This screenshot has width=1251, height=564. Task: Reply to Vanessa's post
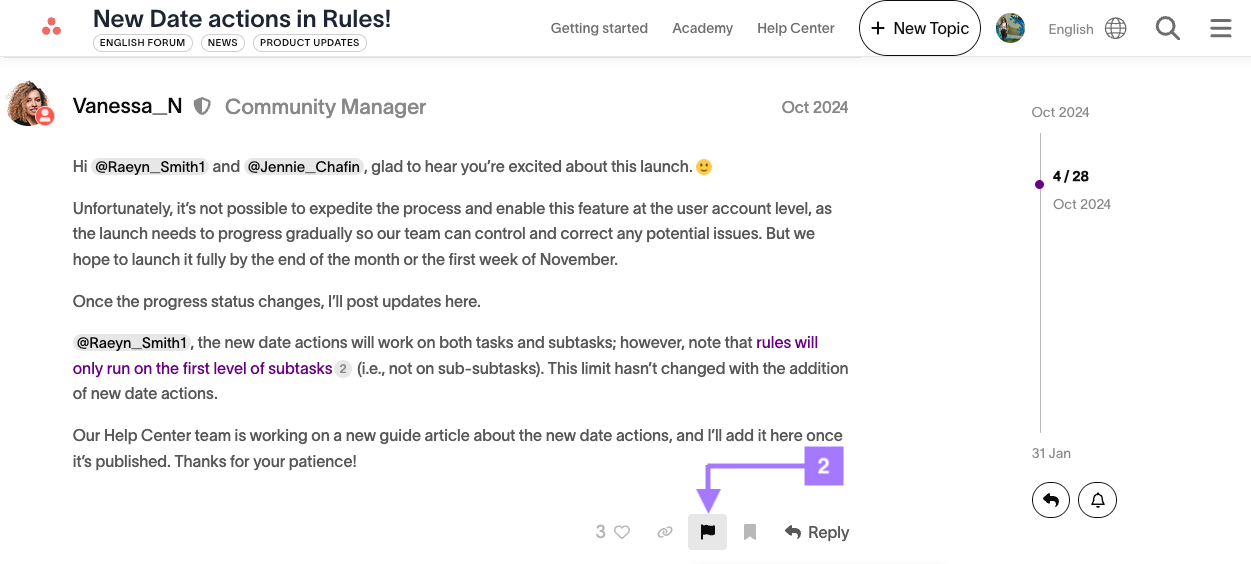click(817, 532)
